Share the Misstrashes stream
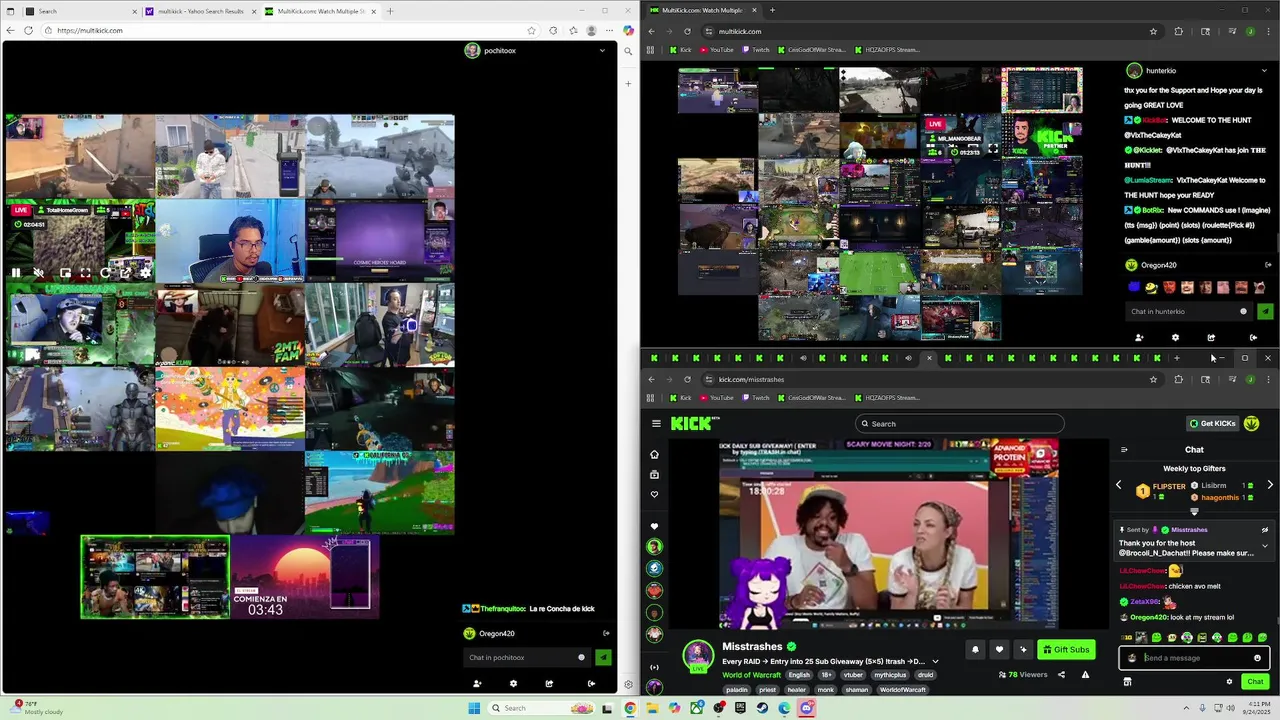The image size is (1280, 720). [x=1061, y=675]
